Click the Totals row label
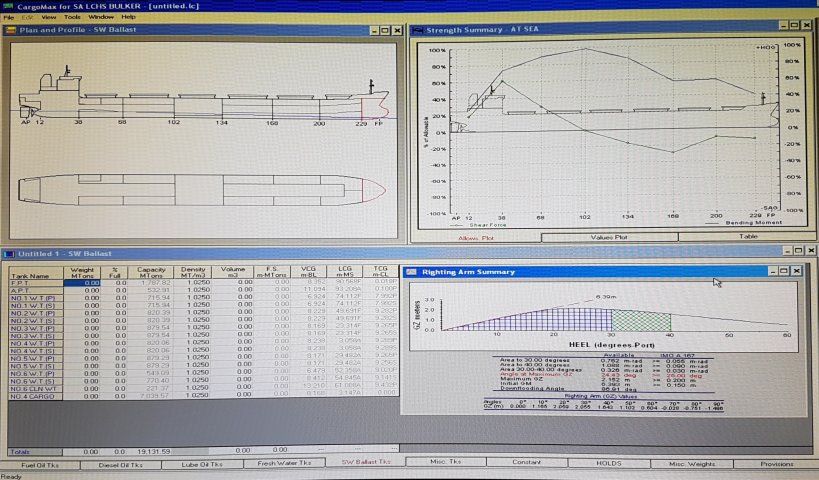Screen dimensions: 819x480 click(x=36, y=452)
